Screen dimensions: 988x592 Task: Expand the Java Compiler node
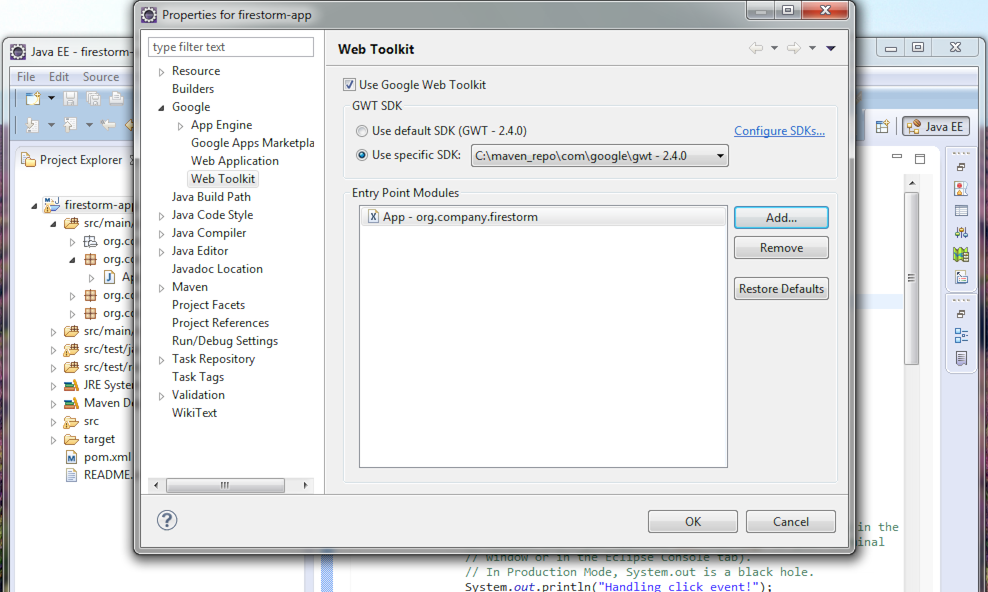click(161, 234)
